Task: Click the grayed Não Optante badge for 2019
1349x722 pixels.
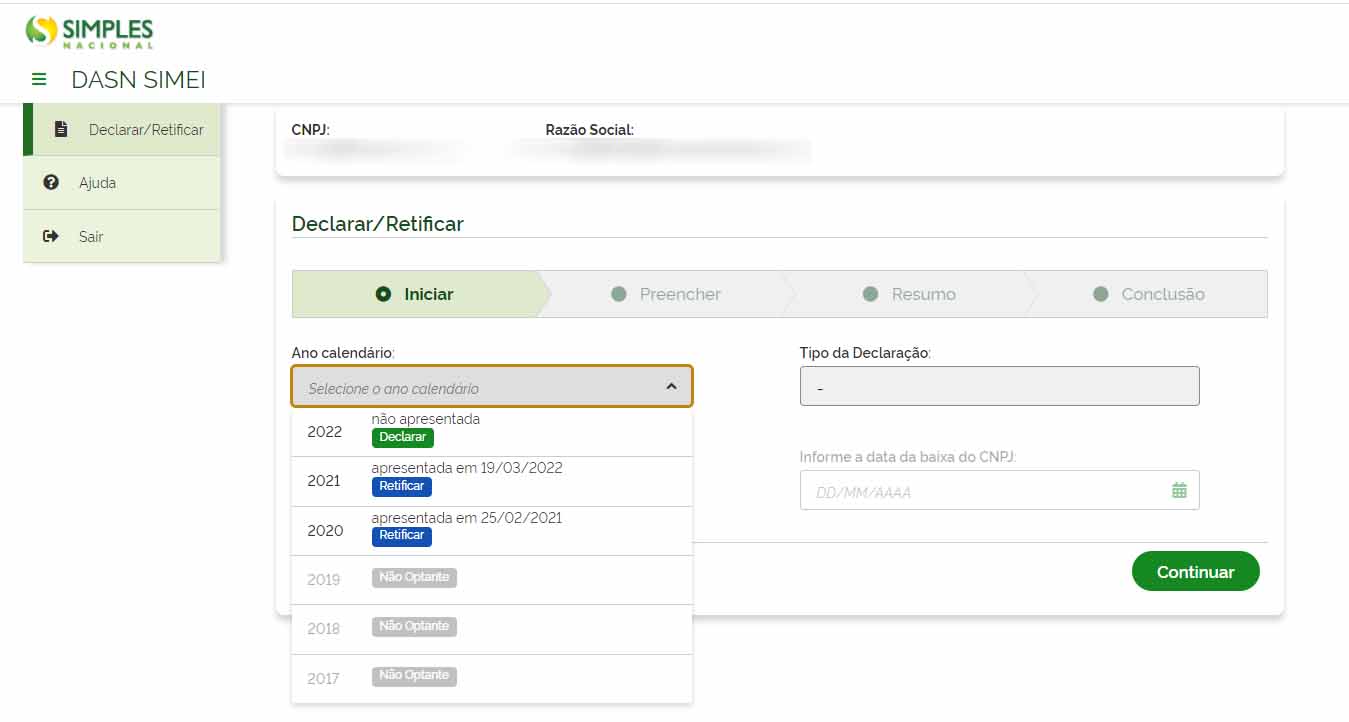Action: click(x=414, y=577)
